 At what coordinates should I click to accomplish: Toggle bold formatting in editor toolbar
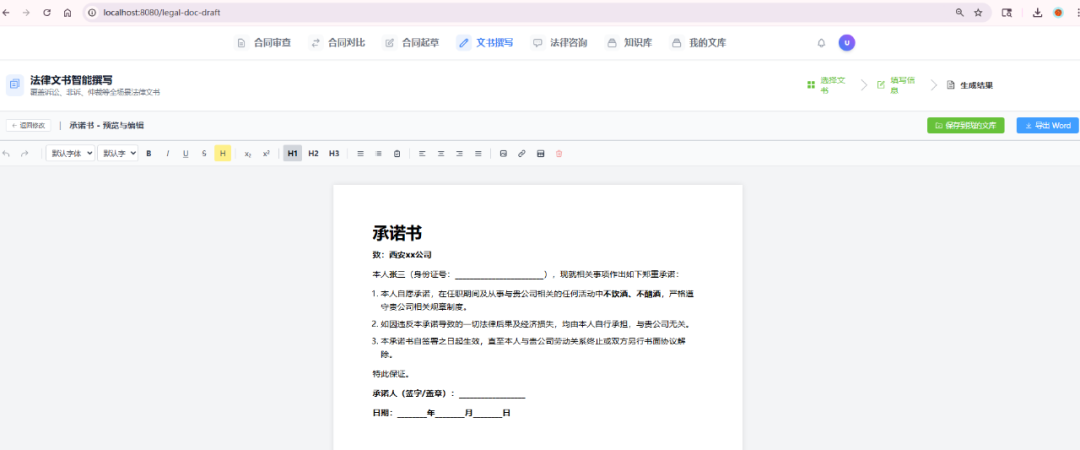(149, 153)
